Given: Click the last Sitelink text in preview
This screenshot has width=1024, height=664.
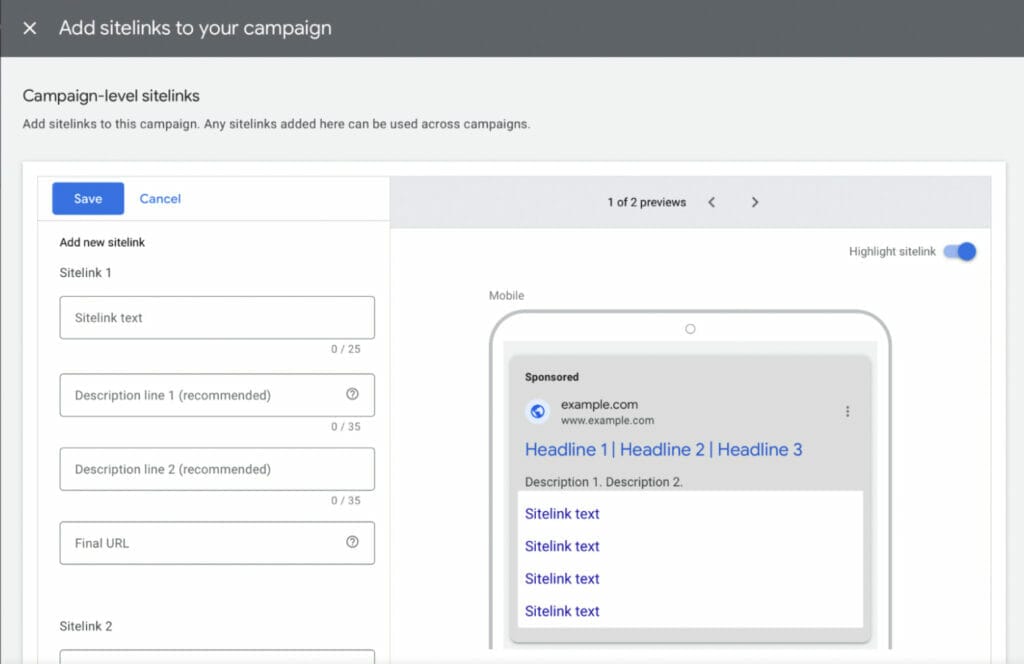Looking at the screenshot, I should click(x=562, y=611).
